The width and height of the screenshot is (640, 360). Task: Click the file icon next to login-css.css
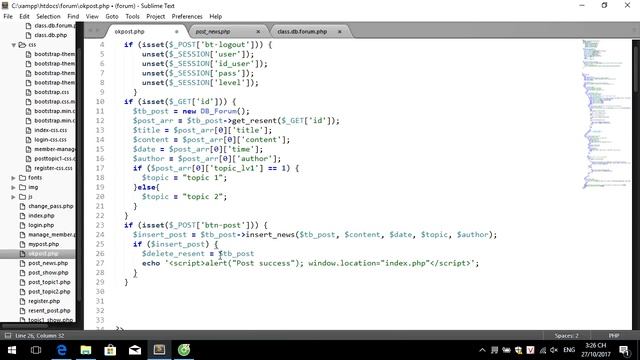tap(28, 140)
